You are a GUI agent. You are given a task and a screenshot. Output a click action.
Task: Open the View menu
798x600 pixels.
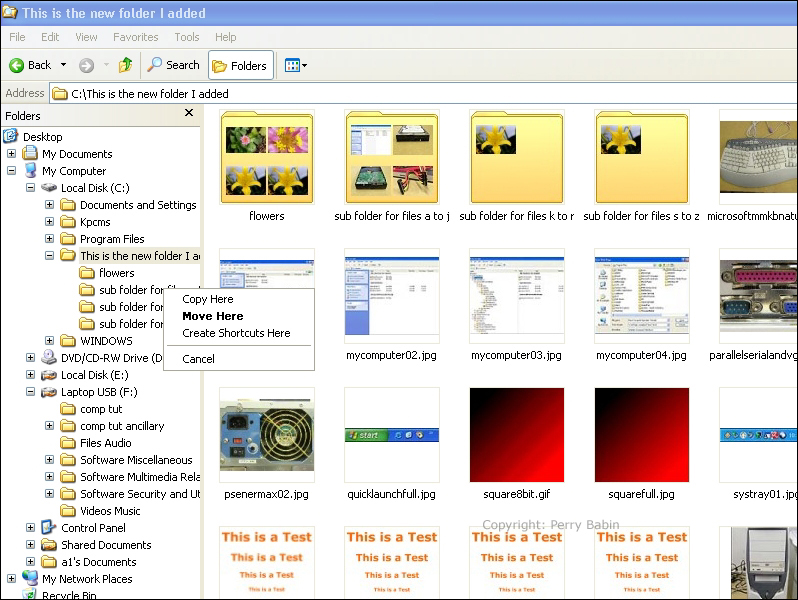(86, 37)
